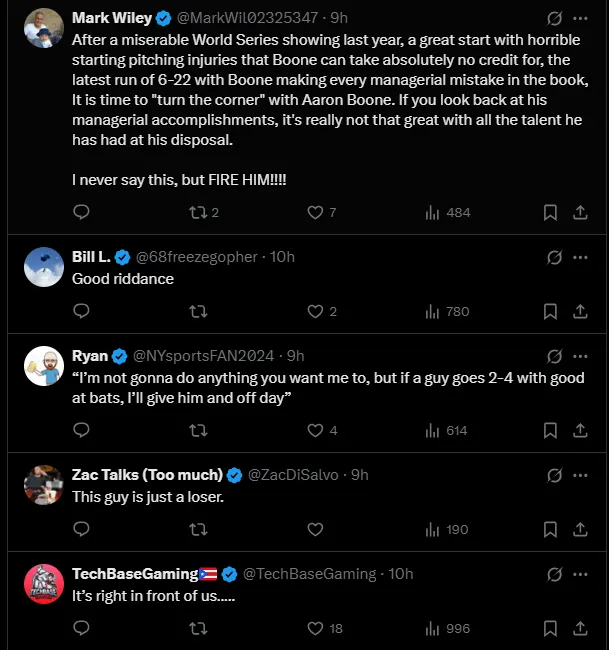Click TechBaseGaming's red avatar

(43, 583)
